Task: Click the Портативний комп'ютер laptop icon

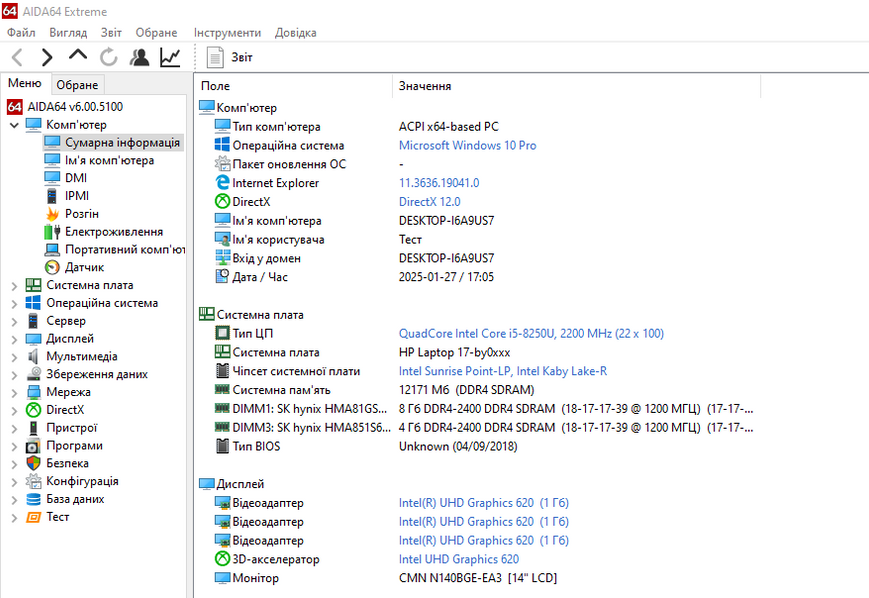Action: coord(52,249)
